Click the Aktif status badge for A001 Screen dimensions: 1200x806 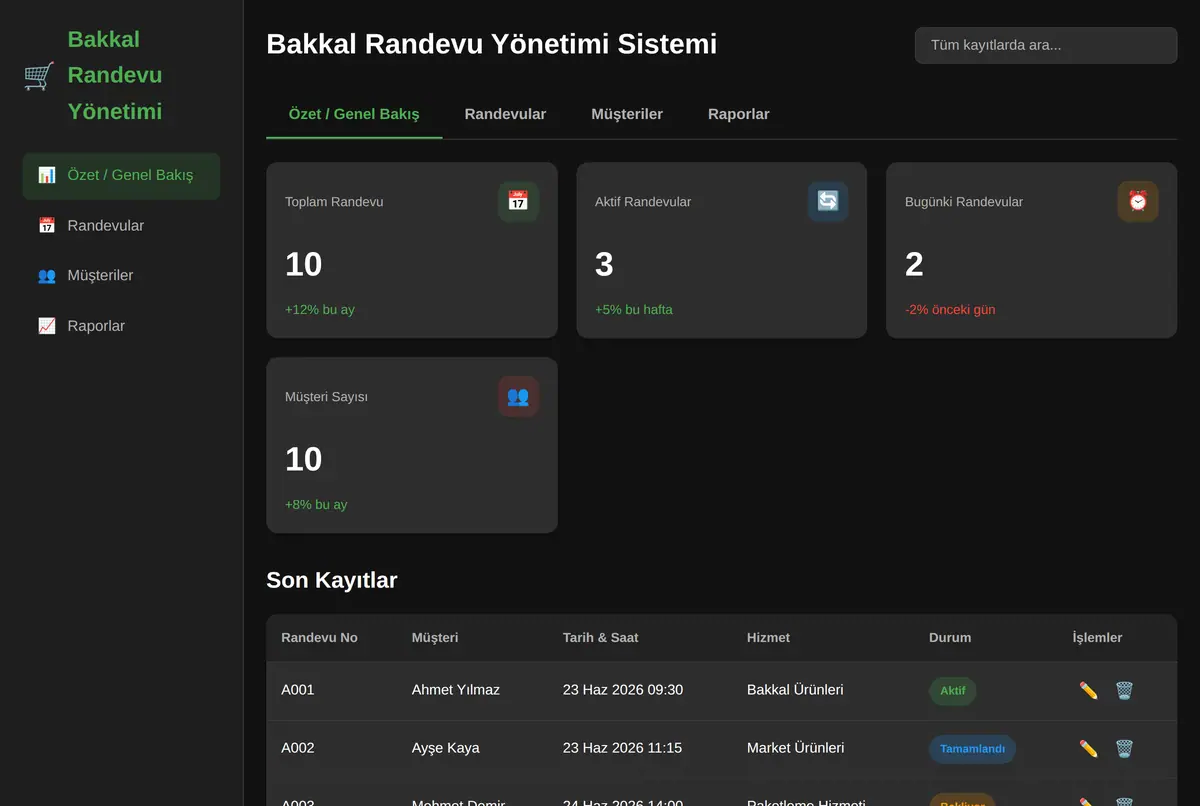(953, 691)
